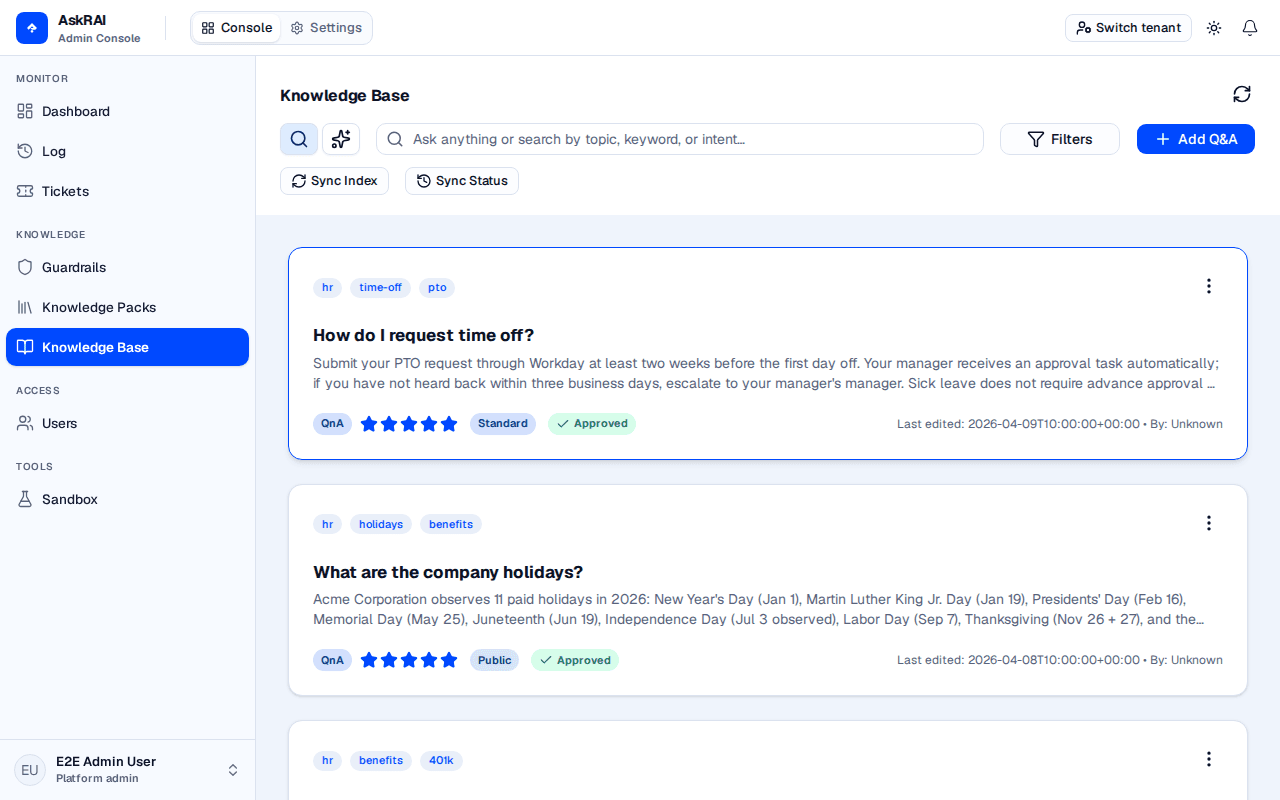
Task: Click the refresh icon beside Knowledge Base title
Action: [x=1242, y=94]
